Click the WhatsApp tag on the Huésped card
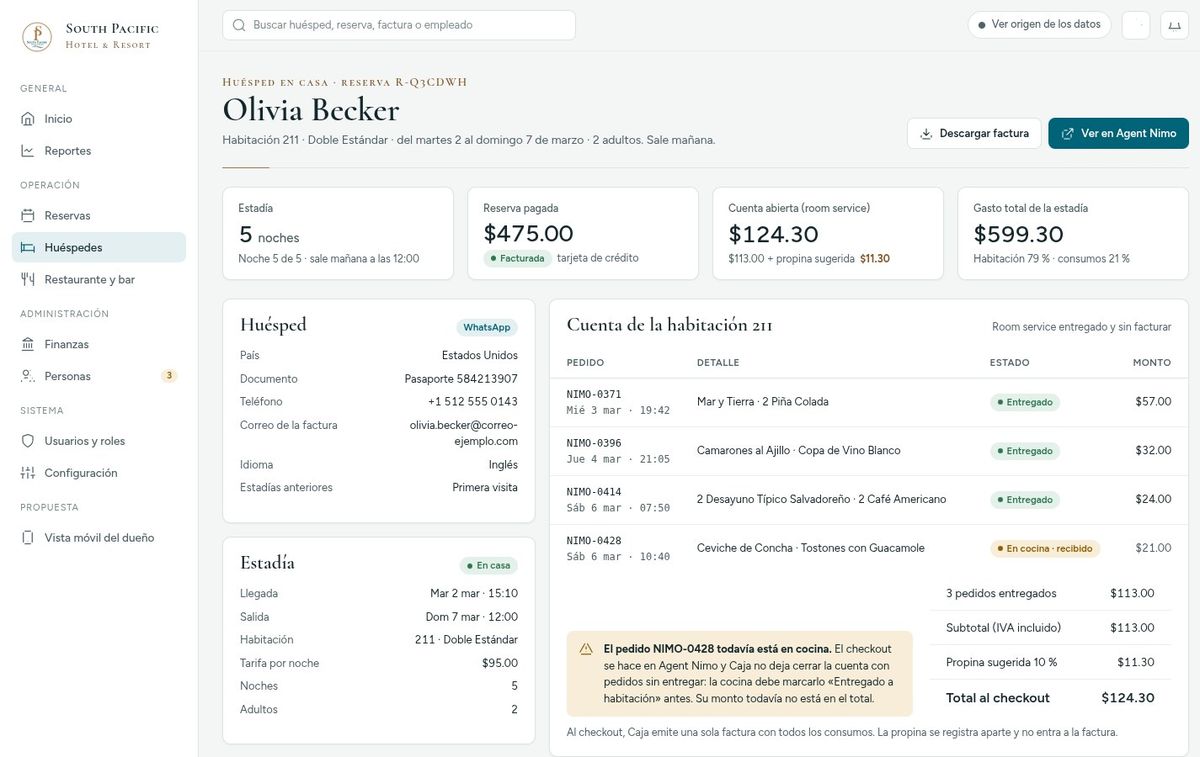The width and height of the screenshot is (1200, 757). (487, 327)
